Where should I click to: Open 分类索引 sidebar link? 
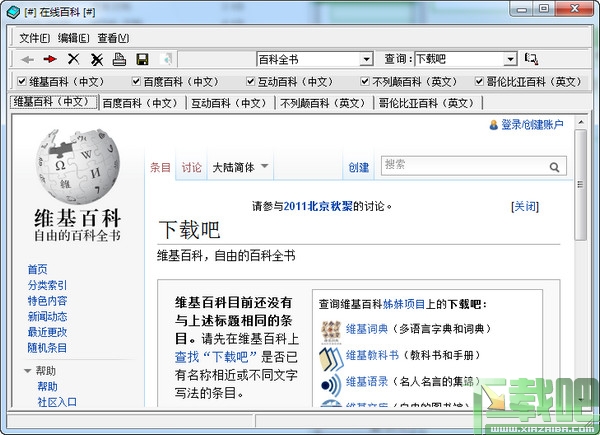tap(47, 285)
